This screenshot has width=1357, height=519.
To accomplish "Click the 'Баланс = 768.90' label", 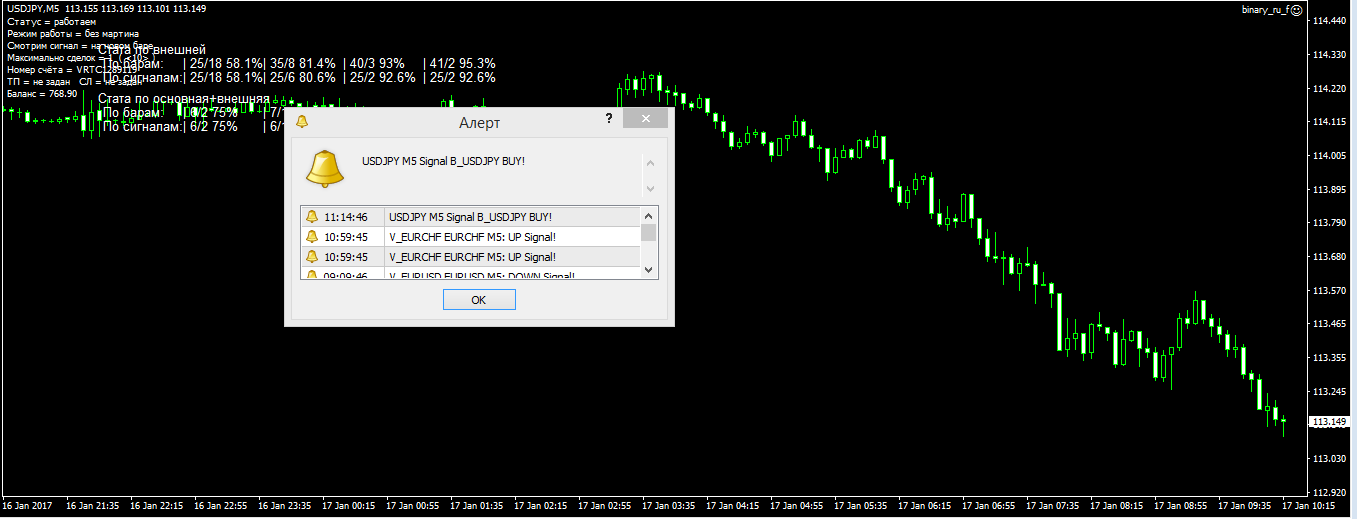I will tap(42, 93).
